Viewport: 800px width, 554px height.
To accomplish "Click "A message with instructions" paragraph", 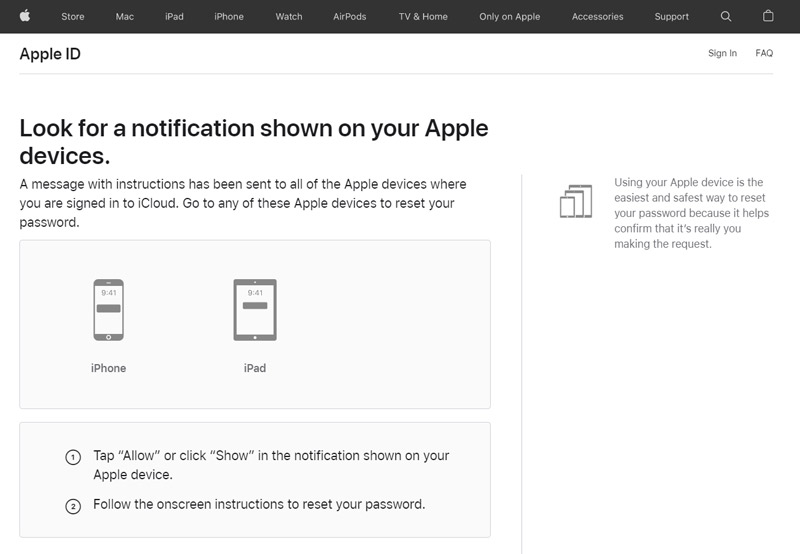I will [243, 203].
